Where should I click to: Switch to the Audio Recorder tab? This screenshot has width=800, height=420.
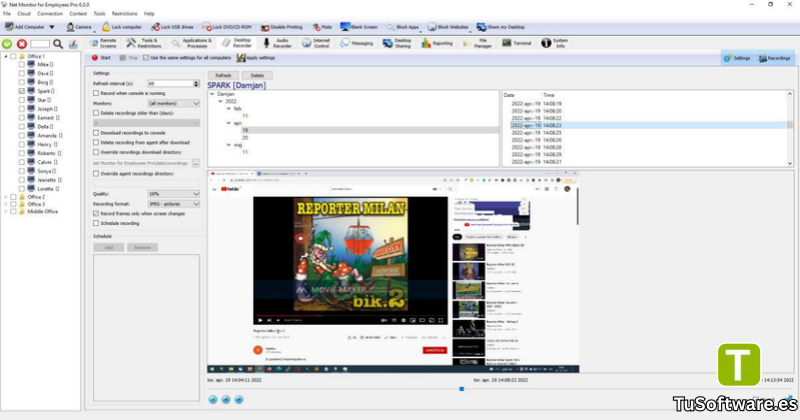pos(277,43)
